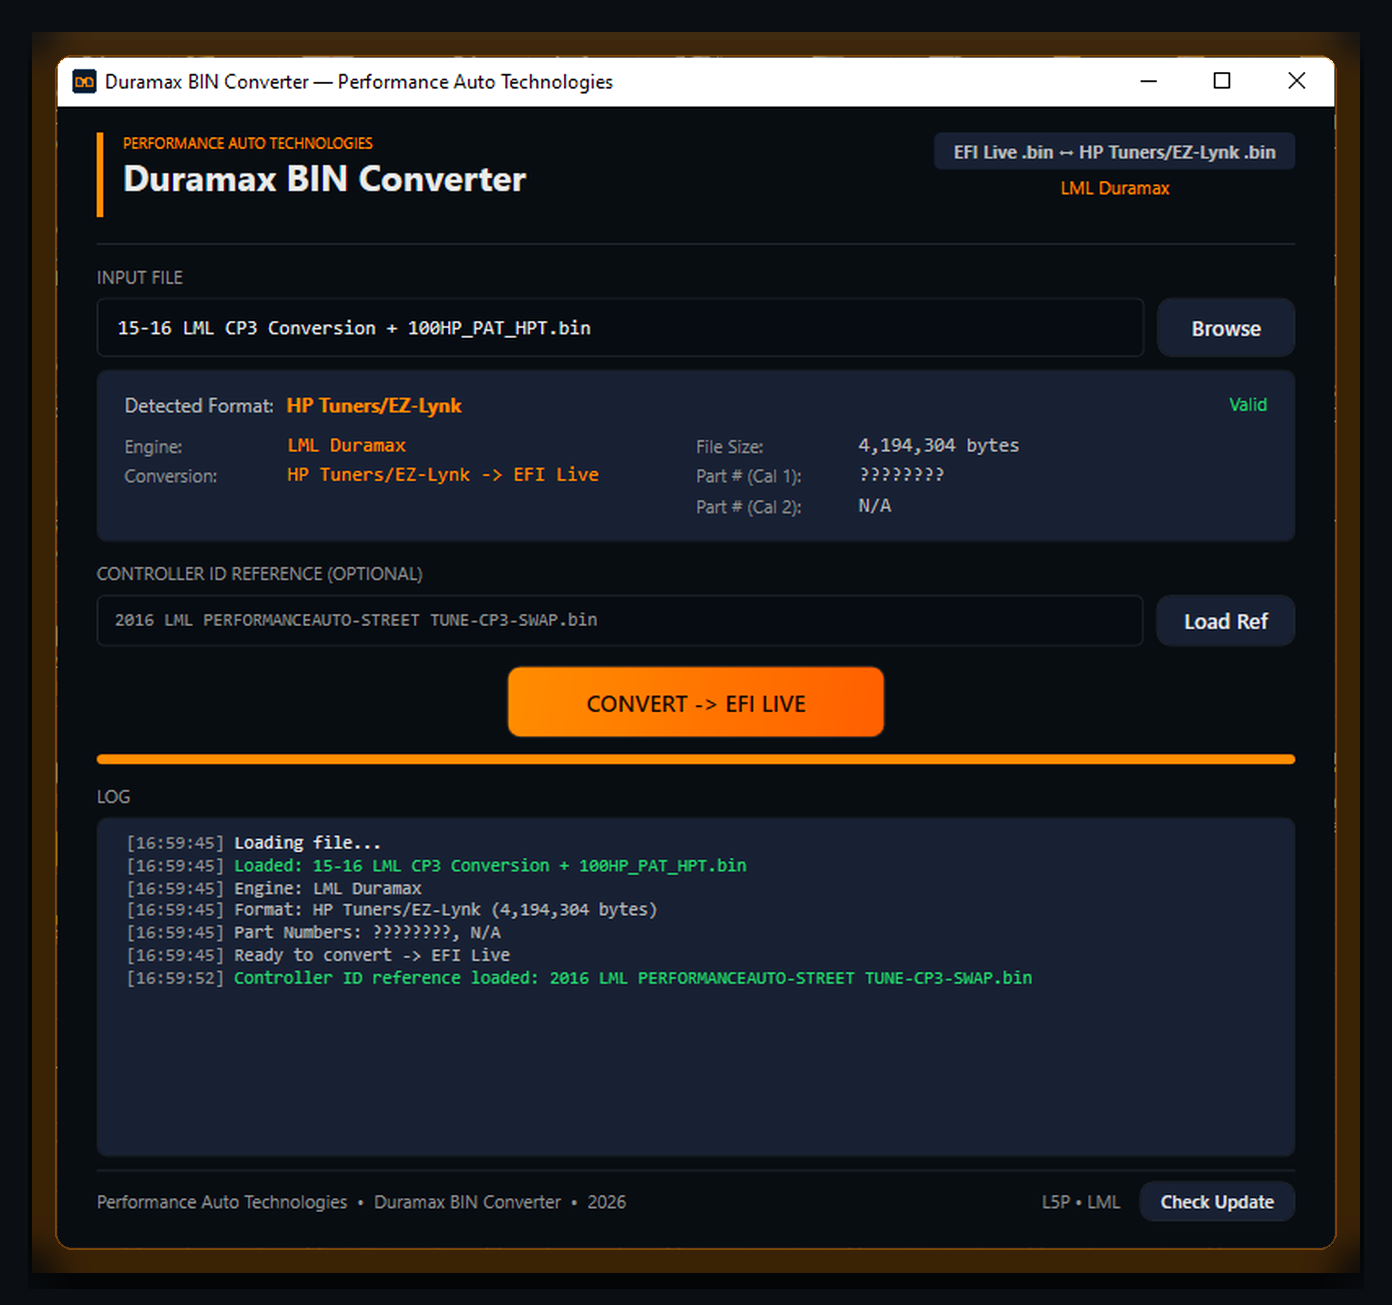Click the File Size value 4,194,304 bytes
Viewport: 1392px width, 1305px height.
(938, 446)
